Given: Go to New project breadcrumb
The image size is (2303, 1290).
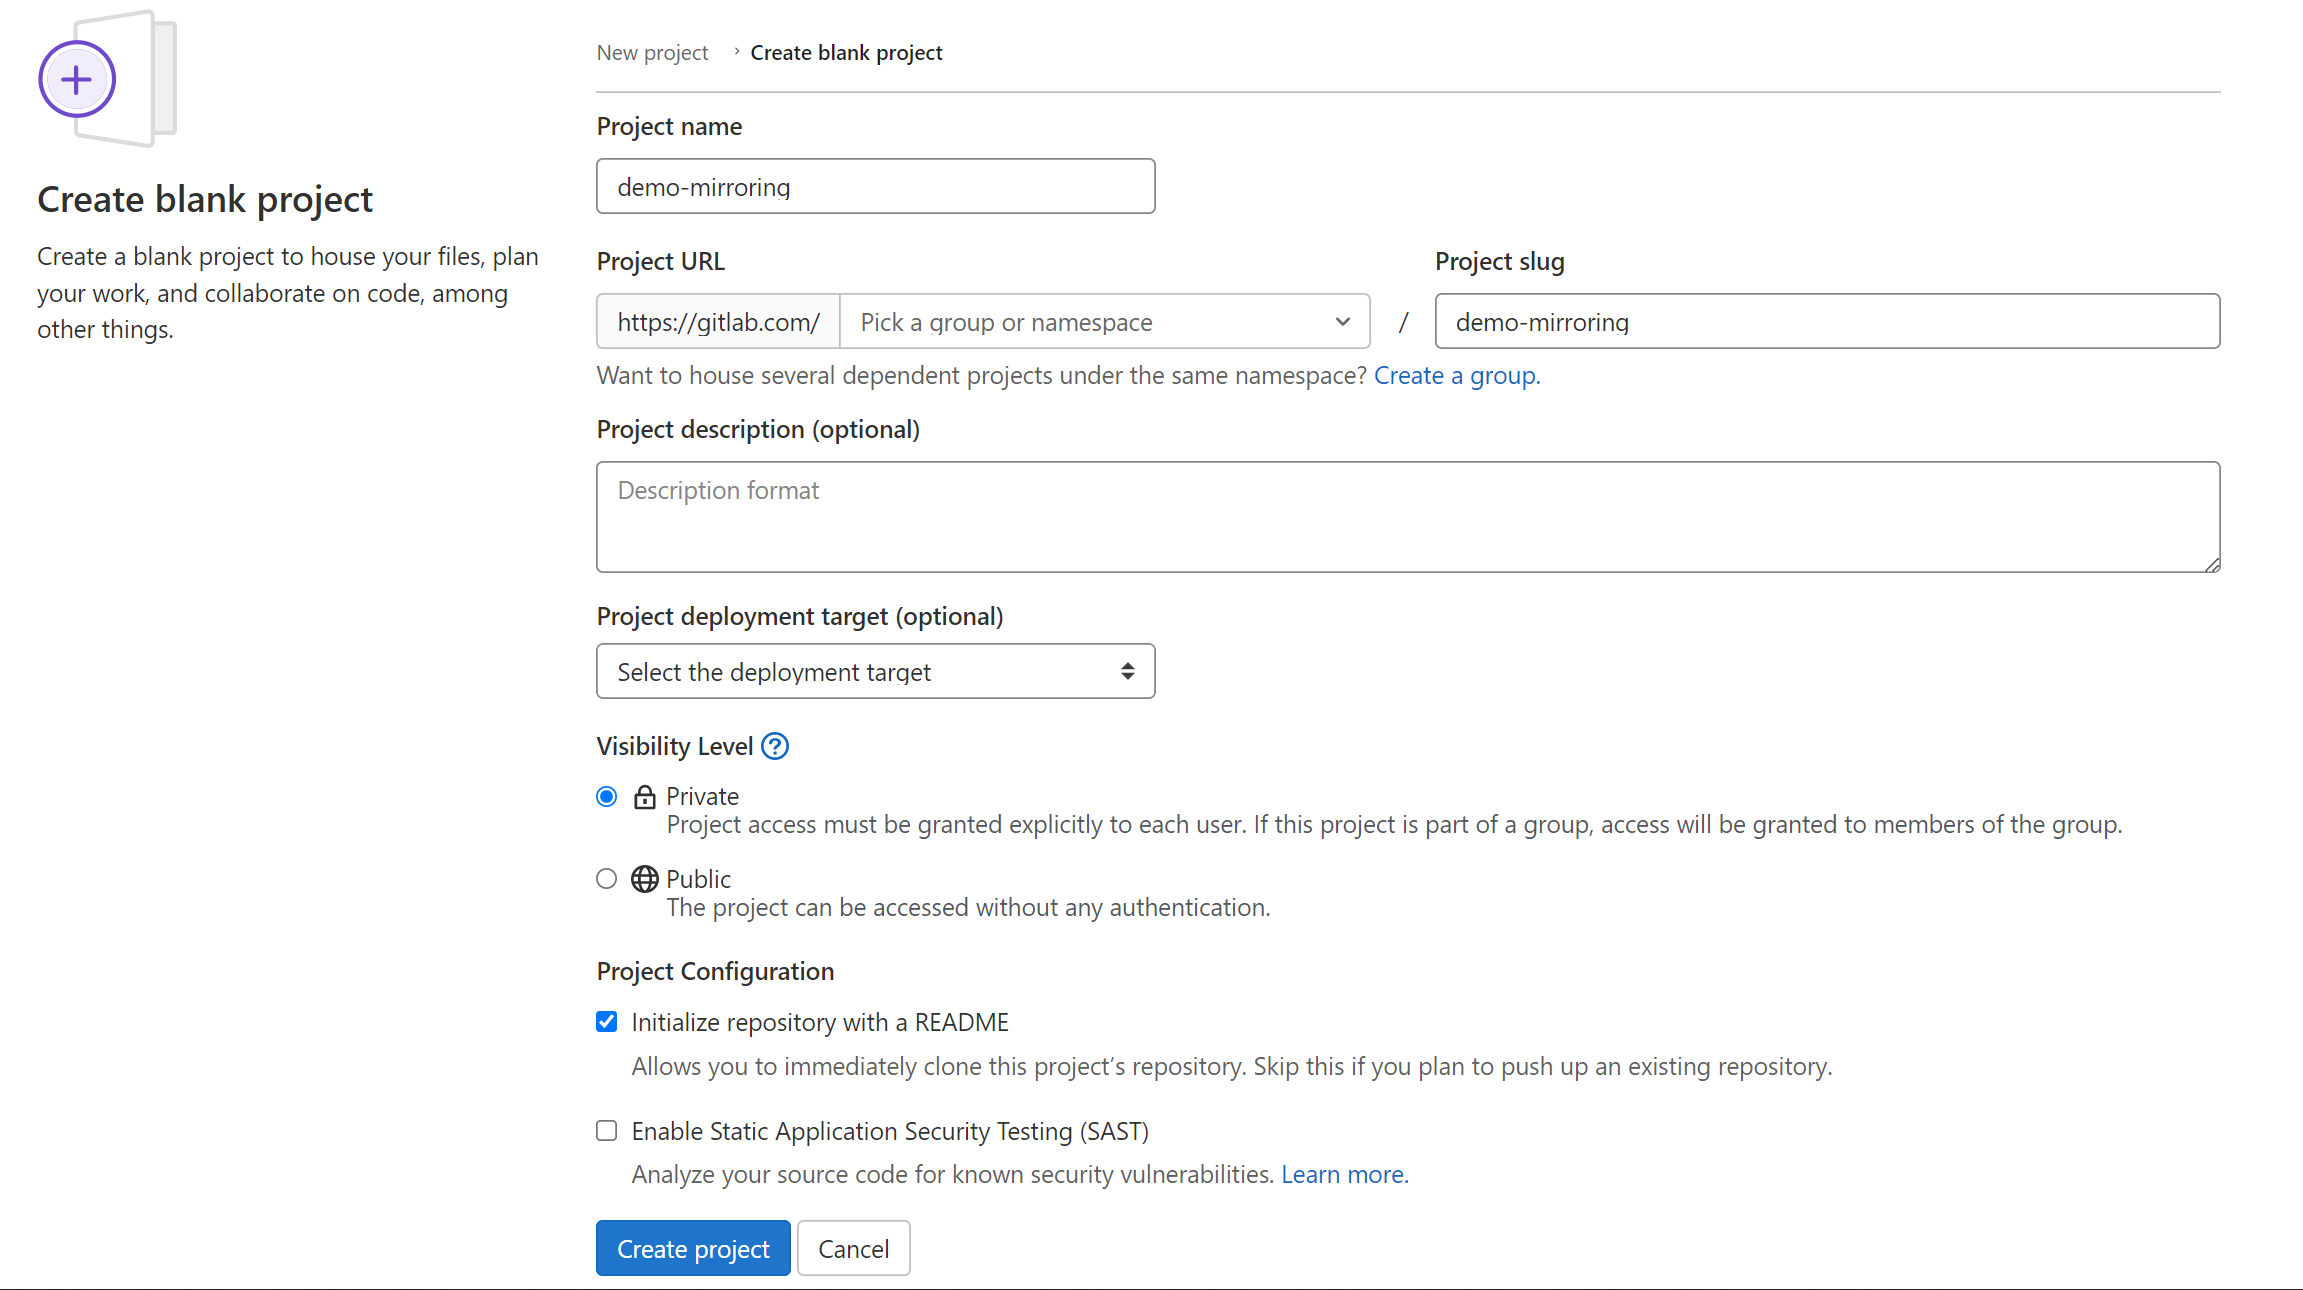Looking at the screenshot, I should 652,53.
